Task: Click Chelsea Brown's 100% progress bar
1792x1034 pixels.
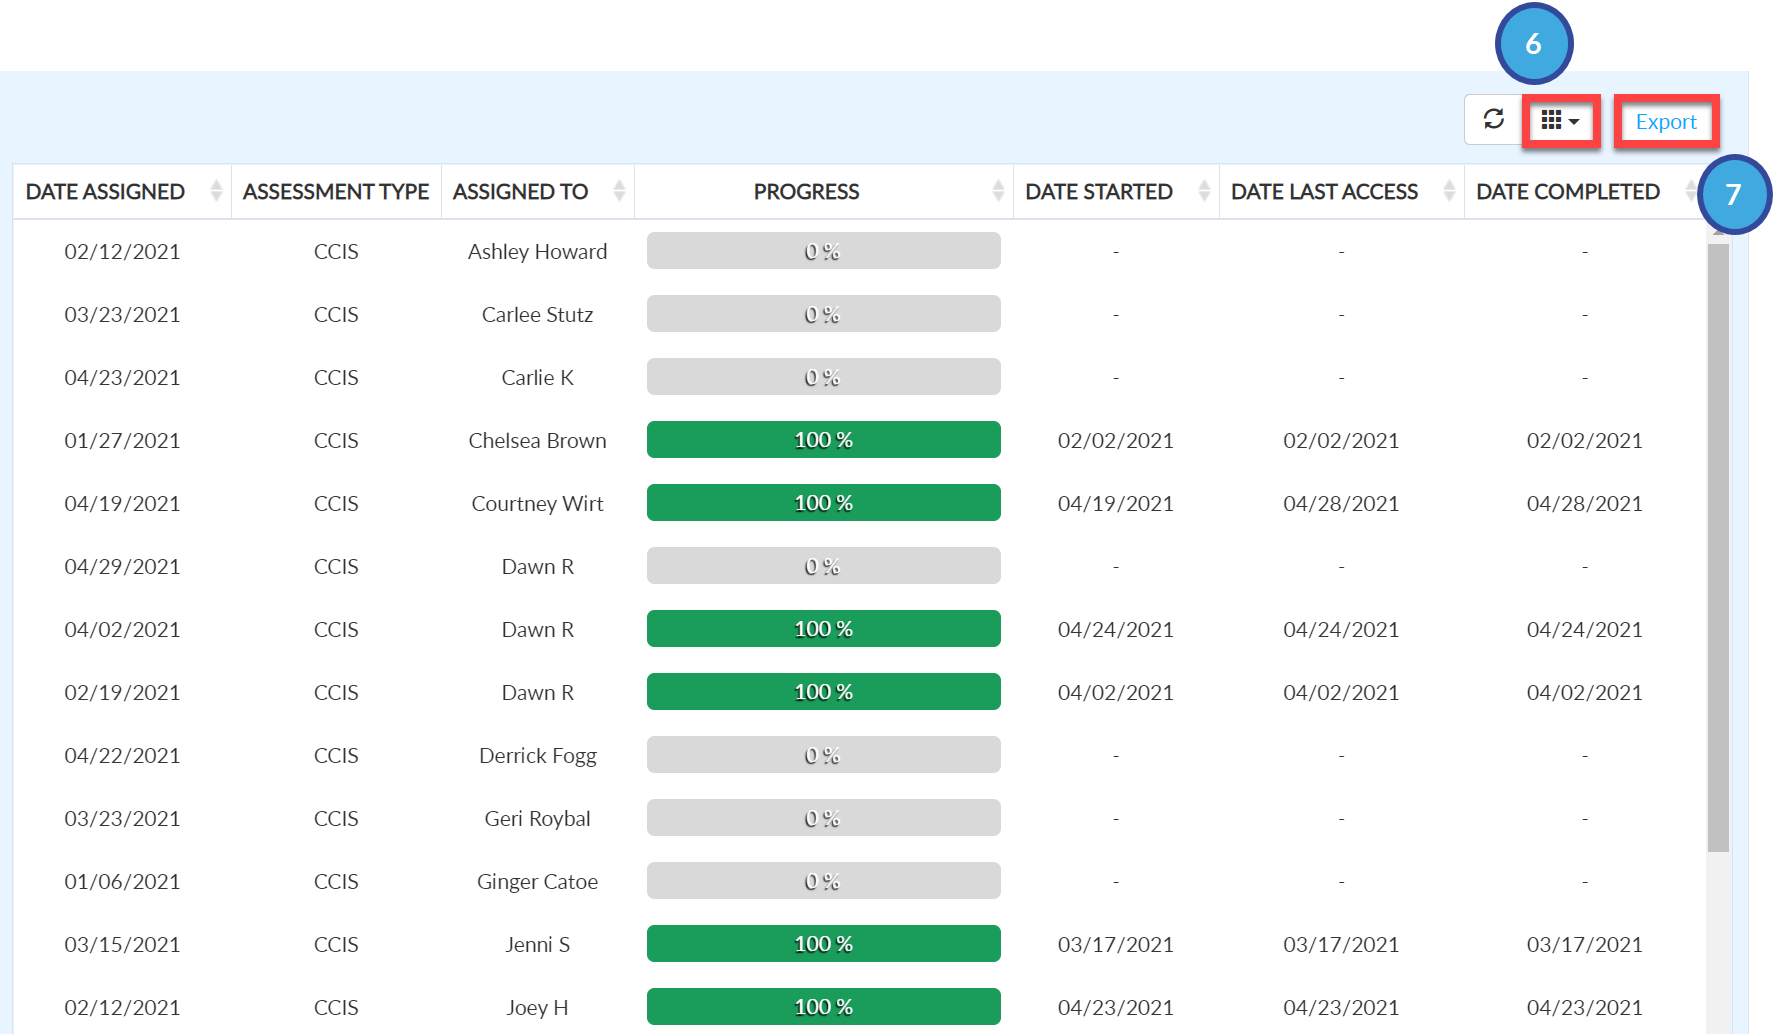Action: coord(824,440)
